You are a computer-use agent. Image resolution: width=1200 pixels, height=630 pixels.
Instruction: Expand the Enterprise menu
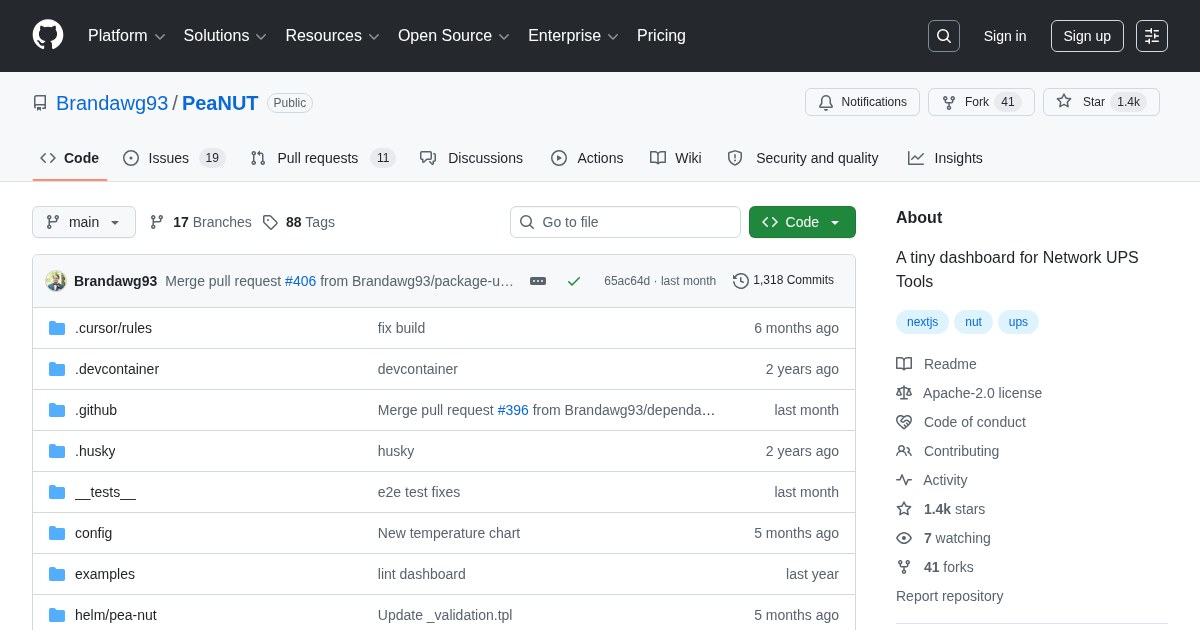coord(573,36)
